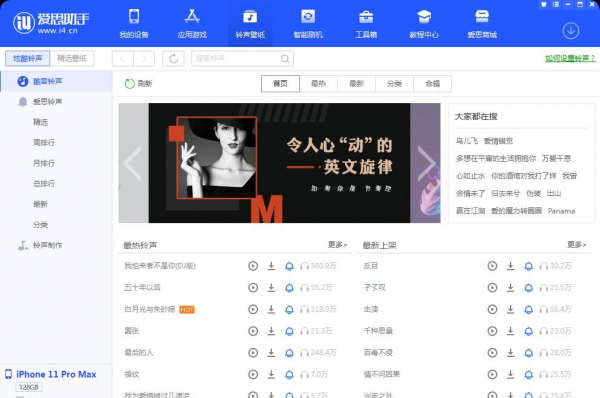Screen dimensions: 600x398
Task: Switch to the 炫酷铃声 tab
Action: pyautogui.click(x=27, y=59)
